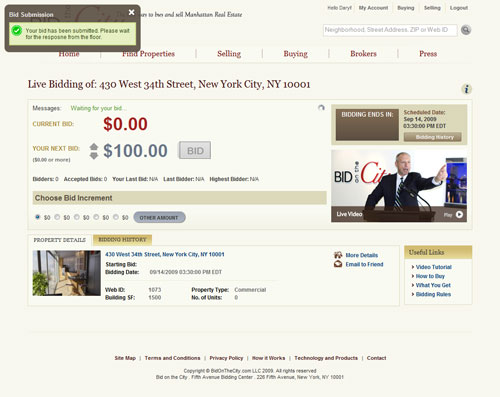
Task: Play the Live Video
Action: click(x=459, y=215)
